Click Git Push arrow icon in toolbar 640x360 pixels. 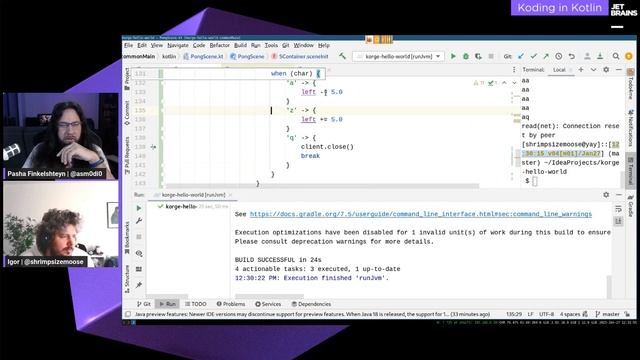point(546,56)
